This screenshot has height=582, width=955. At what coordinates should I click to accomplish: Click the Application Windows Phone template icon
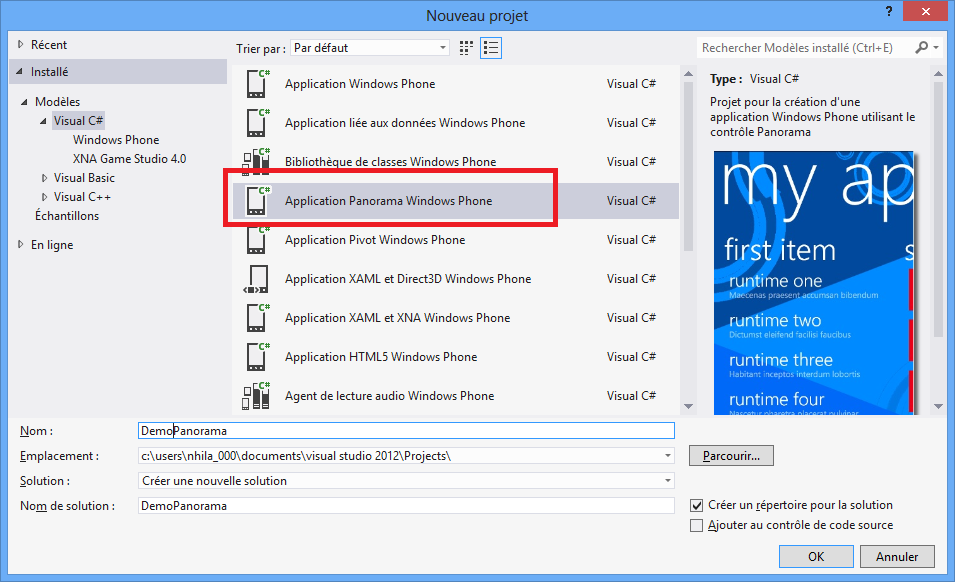pos(256,84)
